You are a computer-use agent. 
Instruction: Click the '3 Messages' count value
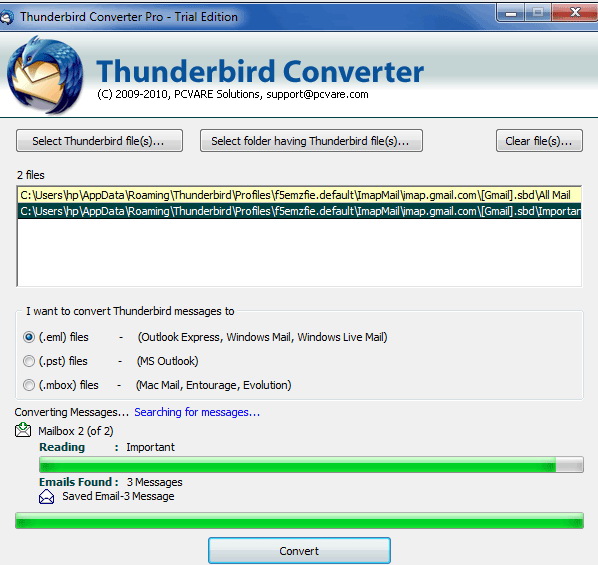point(154,482)
